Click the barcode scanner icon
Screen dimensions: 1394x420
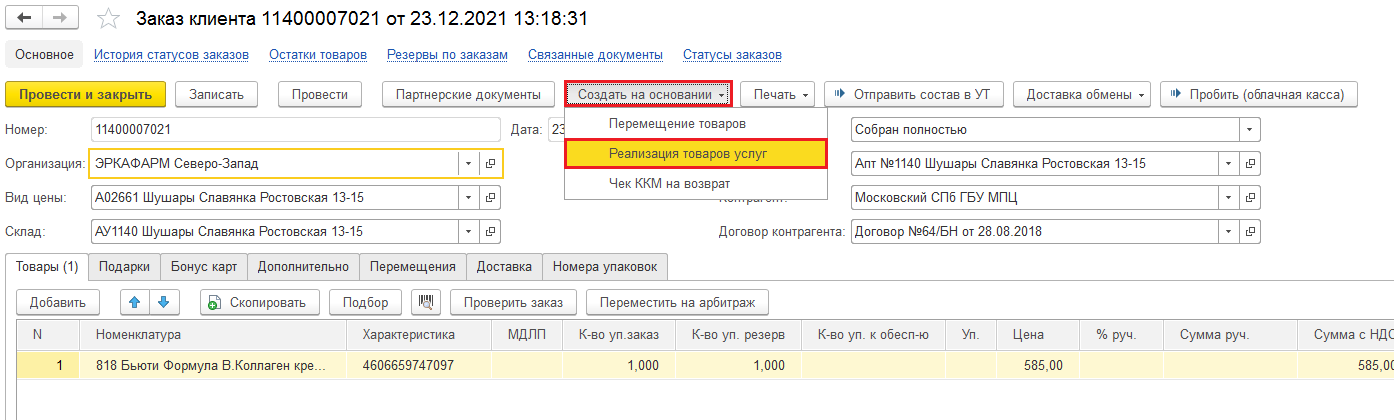(x=427, y=302)
